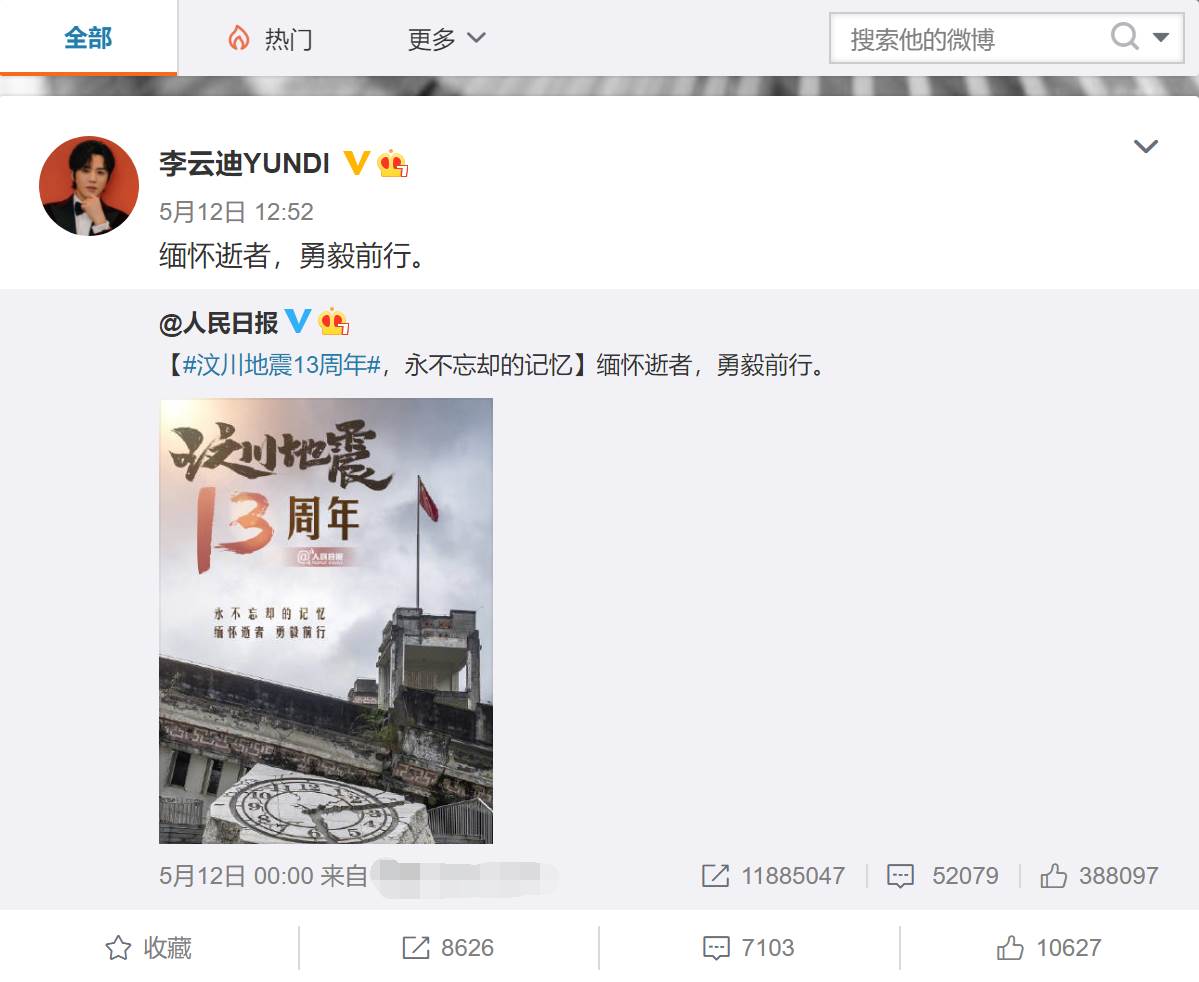This screenshot has height=982, width=1199.
Task: Open the #汶川地震13周年# hashtag topic
Action: coord(281,365)
